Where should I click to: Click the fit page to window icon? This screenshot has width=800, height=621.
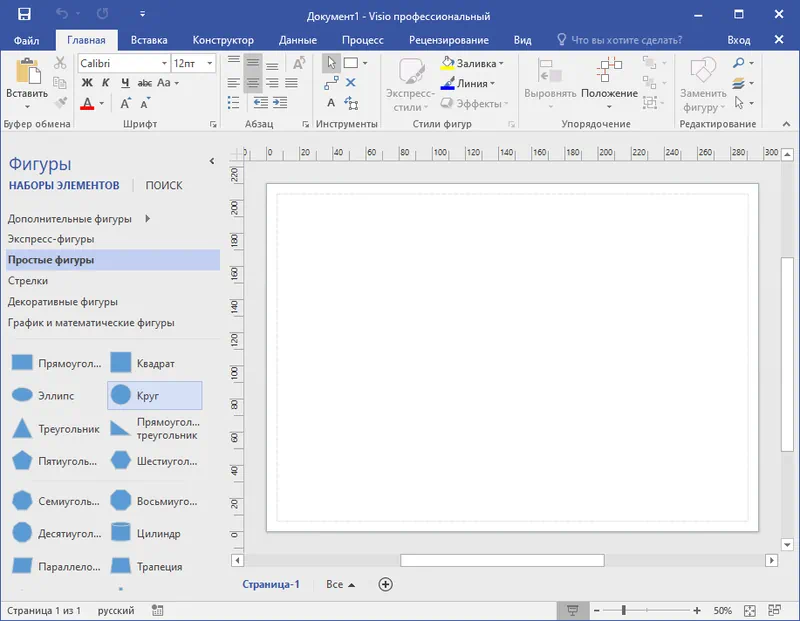(x=750, y=610)
